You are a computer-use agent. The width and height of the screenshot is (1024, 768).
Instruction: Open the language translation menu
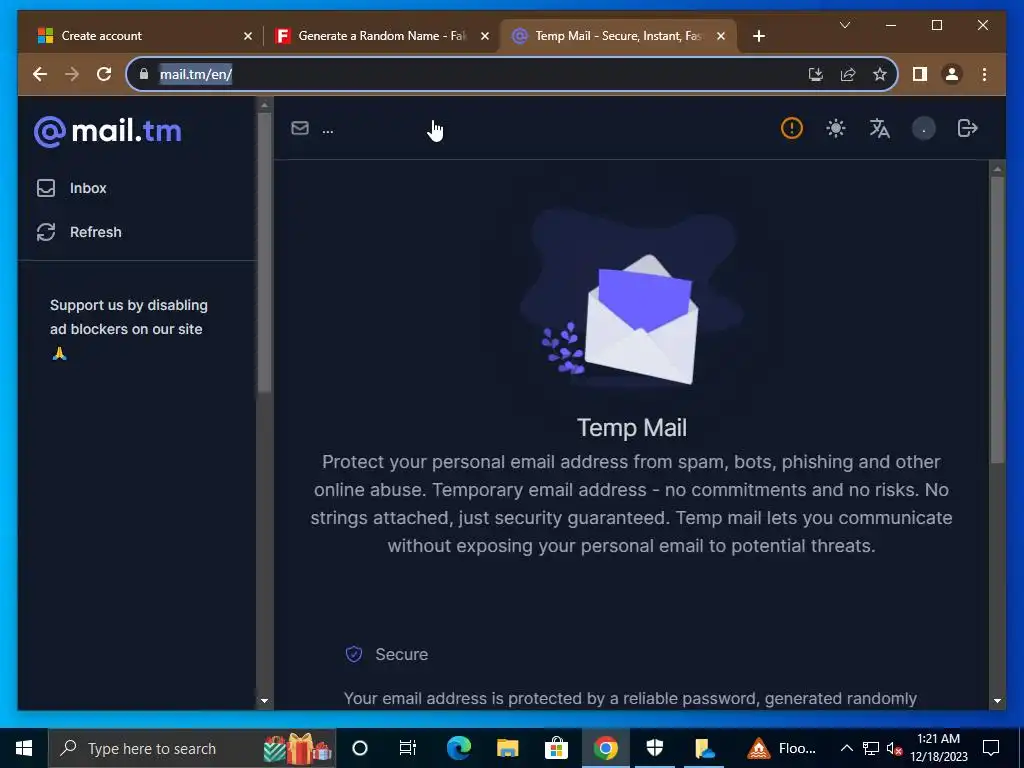[879, 128]
